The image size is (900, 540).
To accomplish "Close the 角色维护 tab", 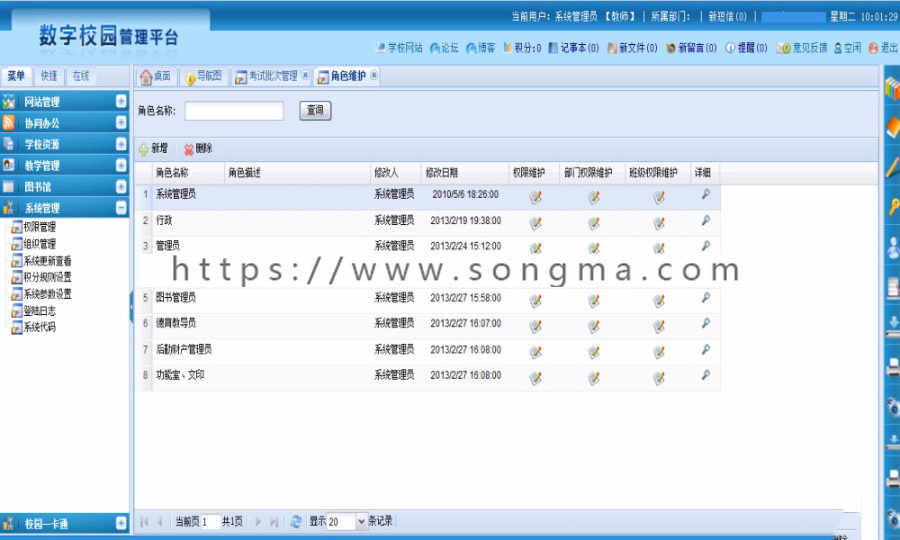I will pos(374,75).
